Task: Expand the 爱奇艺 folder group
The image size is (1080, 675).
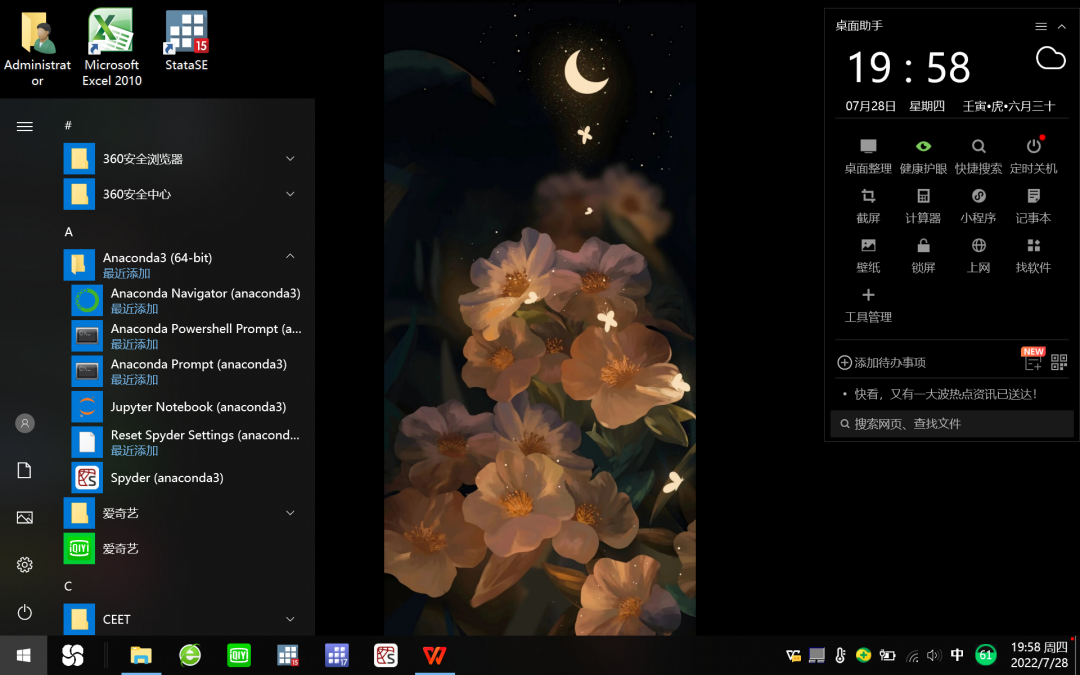Action: click(186, 513)
